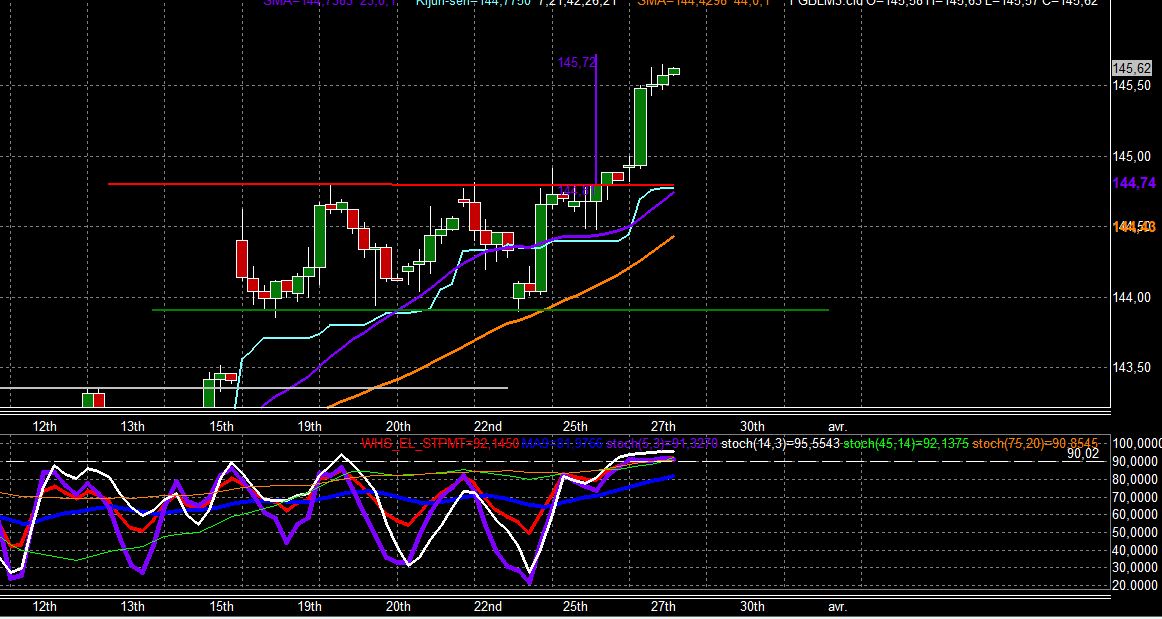This screenshot has width=1162, height=619.
Task: Click 20th on the price chart date axis
Action: [x=398, y=426]
